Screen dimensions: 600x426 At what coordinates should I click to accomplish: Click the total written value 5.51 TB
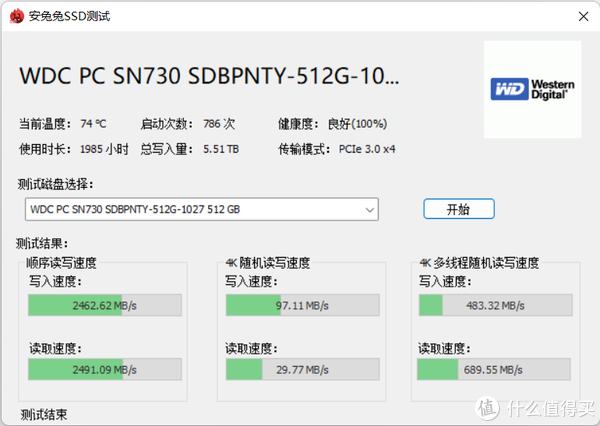(221, 149)
